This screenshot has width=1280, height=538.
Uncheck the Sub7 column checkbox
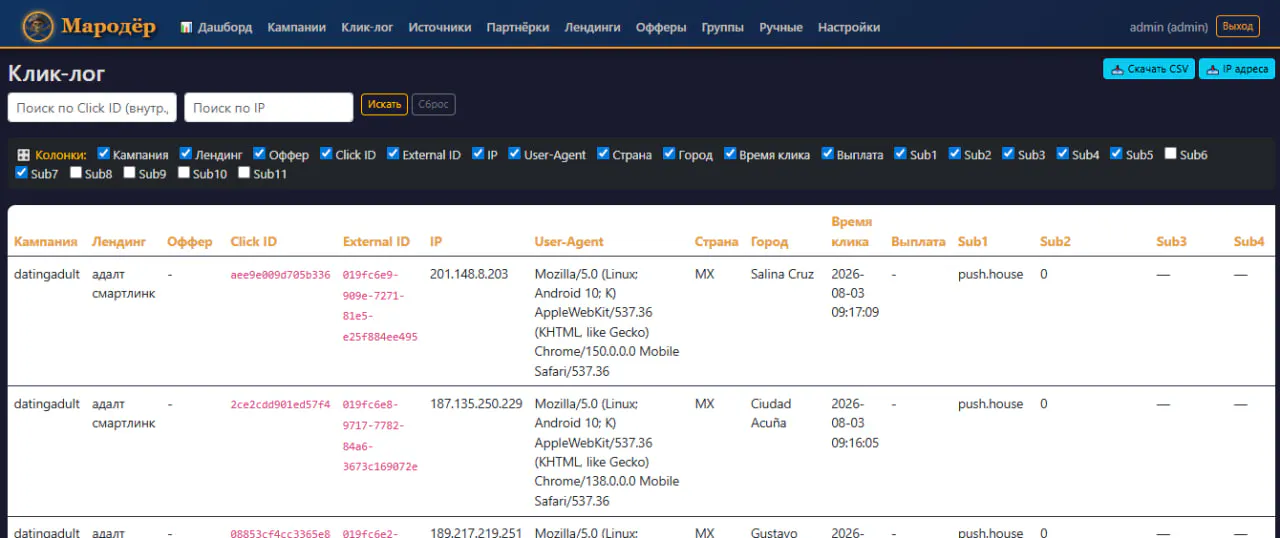coord(21,173)
